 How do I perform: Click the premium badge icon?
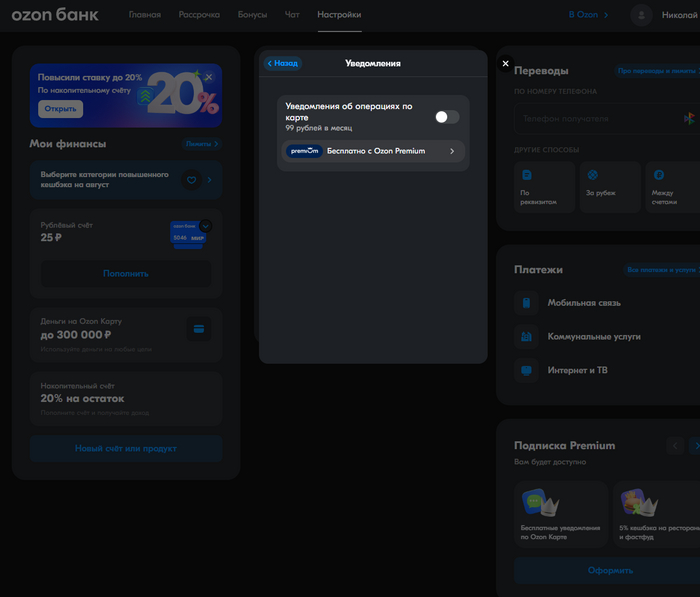coord(304,151)
